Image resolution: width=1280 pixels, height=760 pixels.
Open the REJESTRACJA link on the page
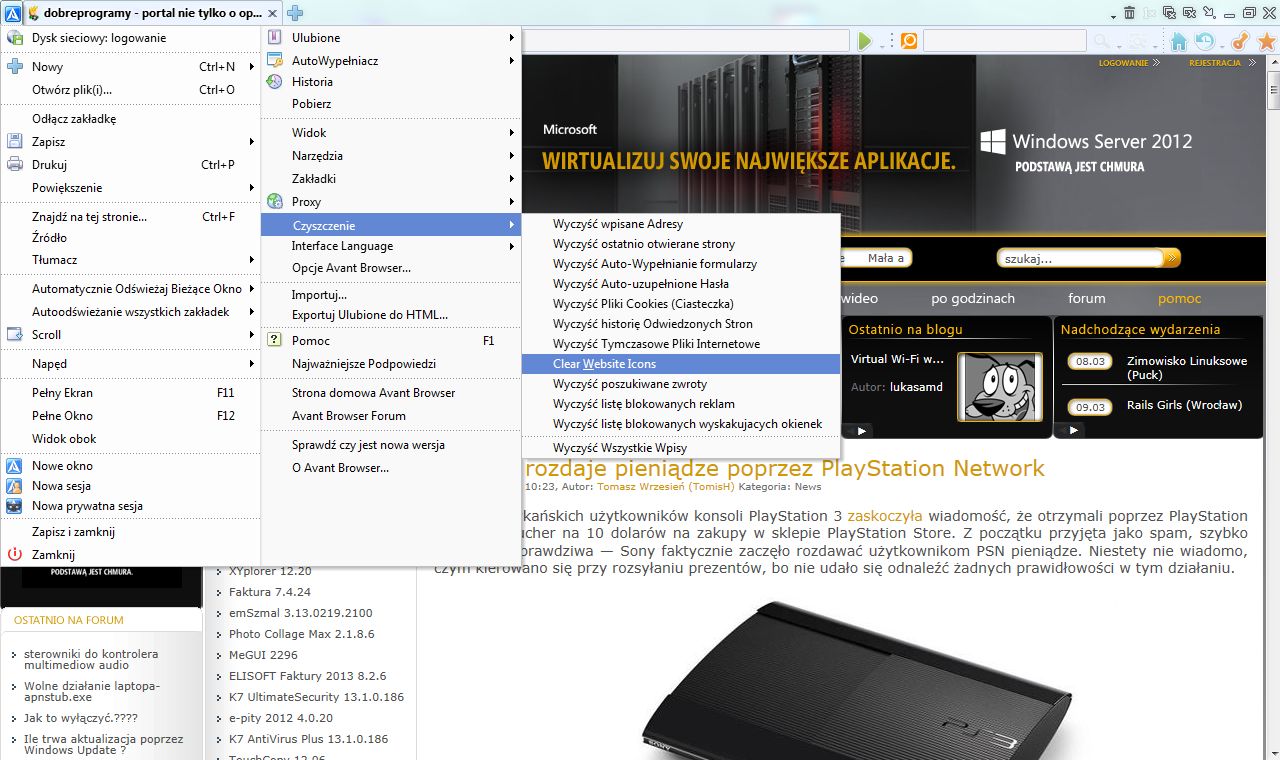(1215, 63)
